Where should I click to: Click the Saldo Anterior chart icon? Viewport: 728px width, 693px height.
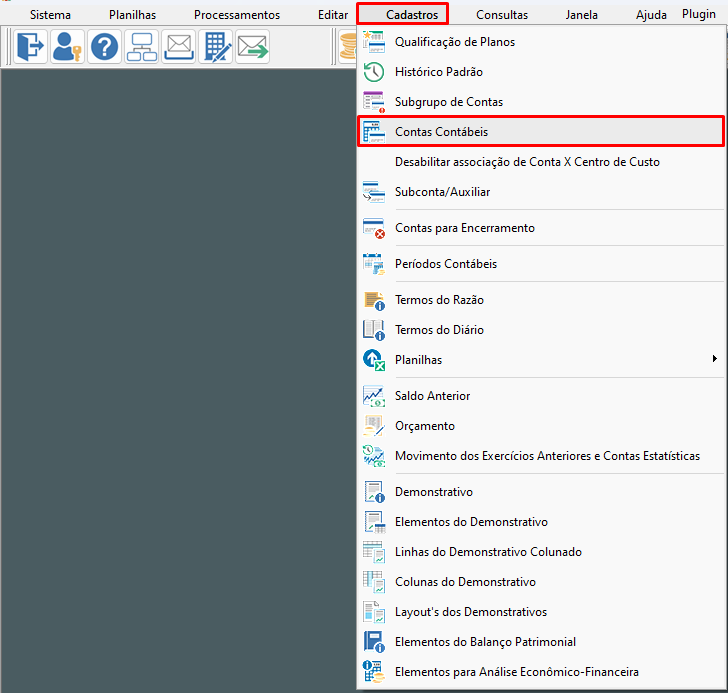(x=374, y=396)
